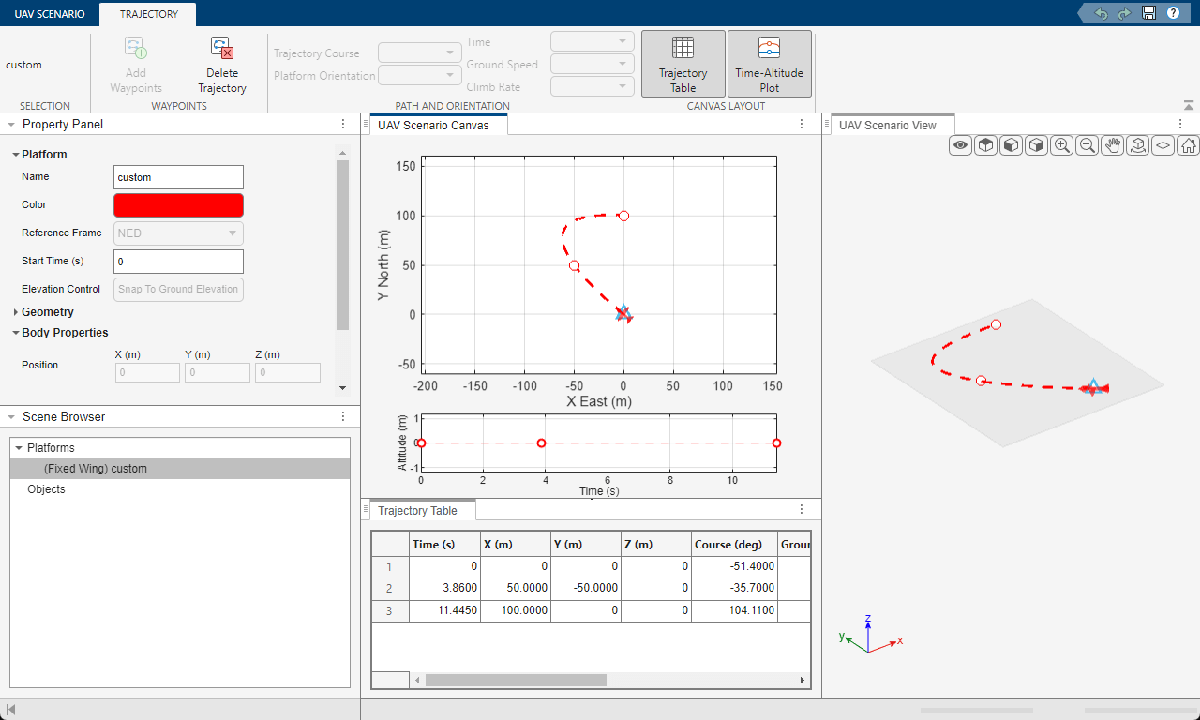Click the eye visibility icon in scenario view
Viewport: 1200px width, 720px height.
tap(960, 145)
